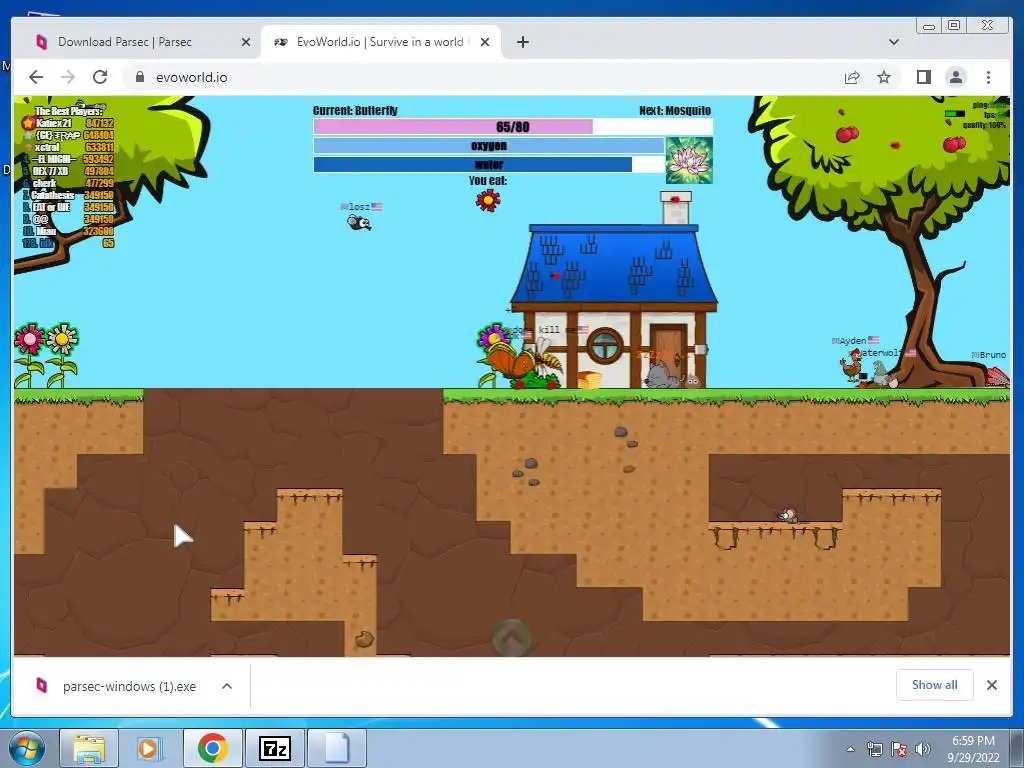This screenshot has height=768, width=1024.
Task: Open Action Center flag icon
Action: point(899,749)
